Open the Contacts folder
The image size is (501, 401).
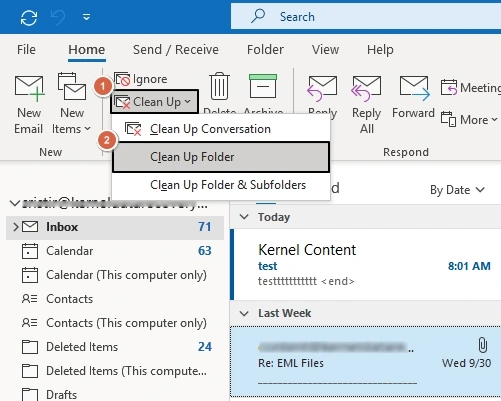click(x=115, y=299)
